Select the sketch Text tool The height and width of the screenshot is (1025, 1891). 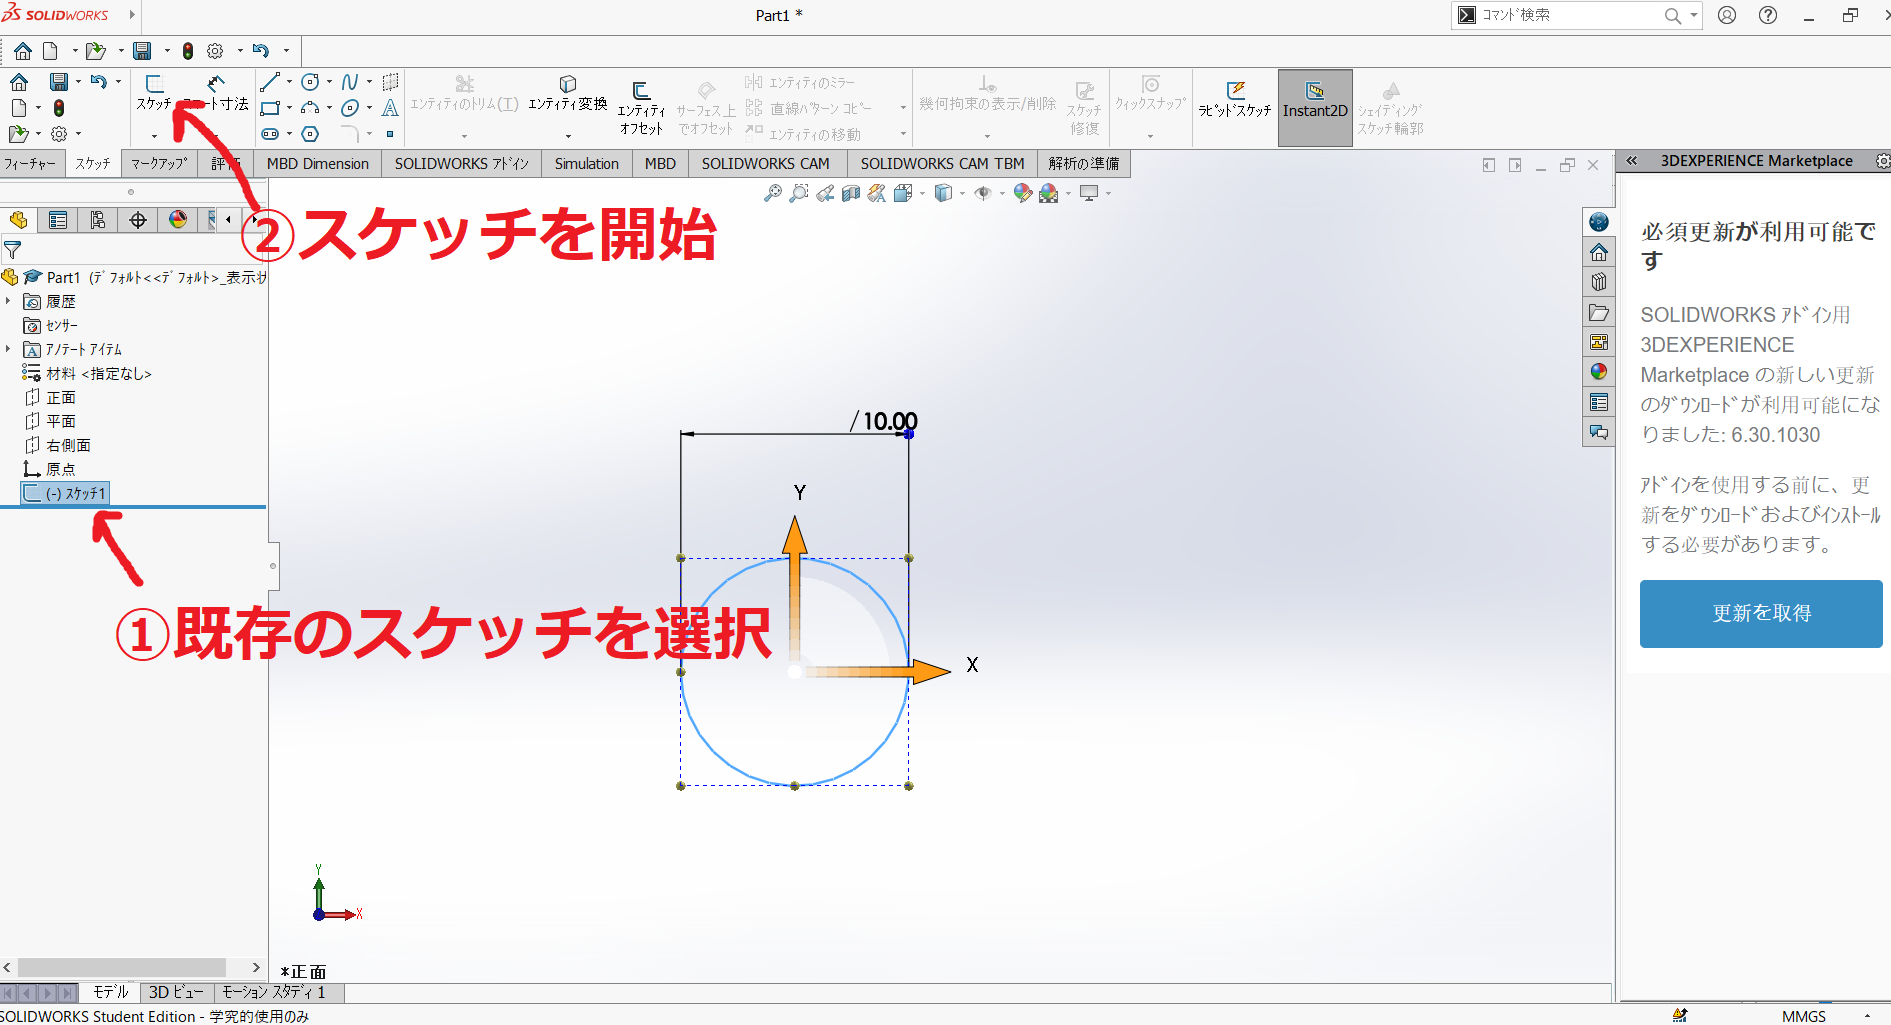390,108
